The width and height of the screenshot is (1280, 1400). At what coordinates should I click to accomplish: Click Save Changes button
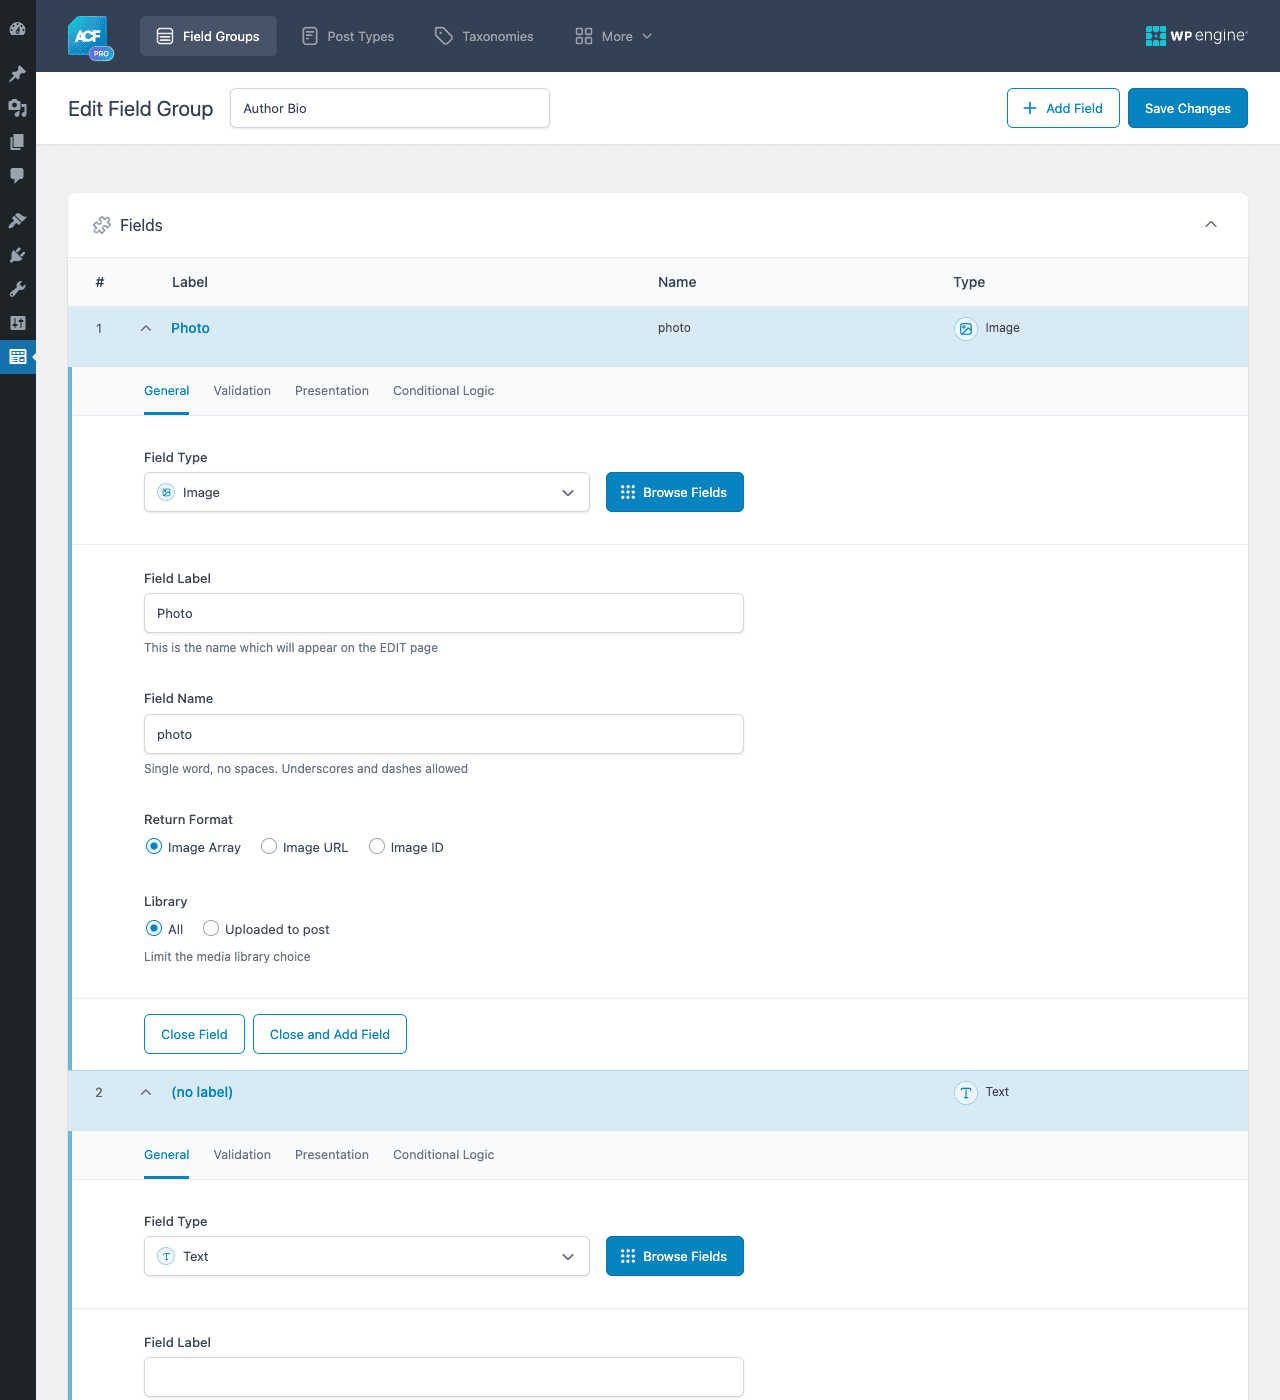pos(1188,108)
